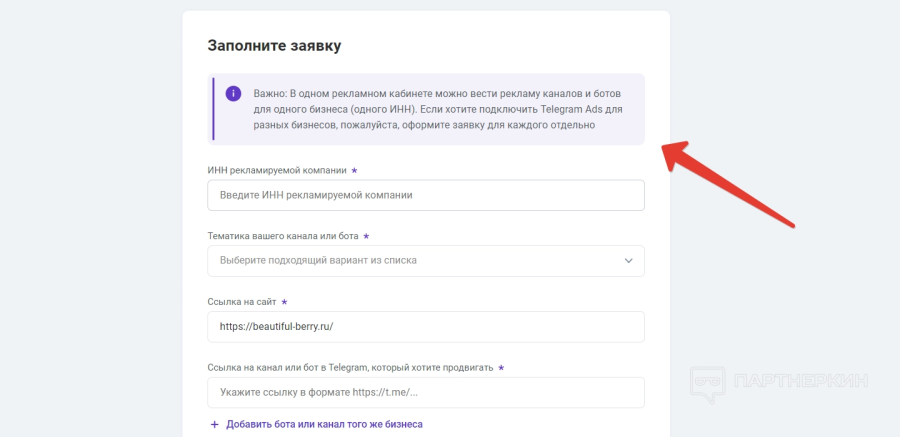Viewport: 900px width, 437px height.
Task: Click the ИНН рекламируемой компании label
Action: point(277,171)
